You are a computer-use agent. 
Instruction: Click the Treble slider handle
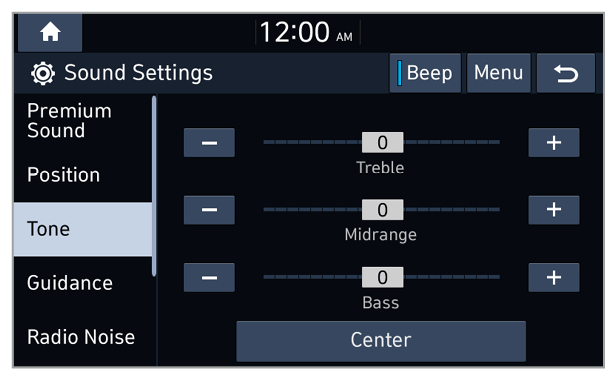[x=382, y=143]
